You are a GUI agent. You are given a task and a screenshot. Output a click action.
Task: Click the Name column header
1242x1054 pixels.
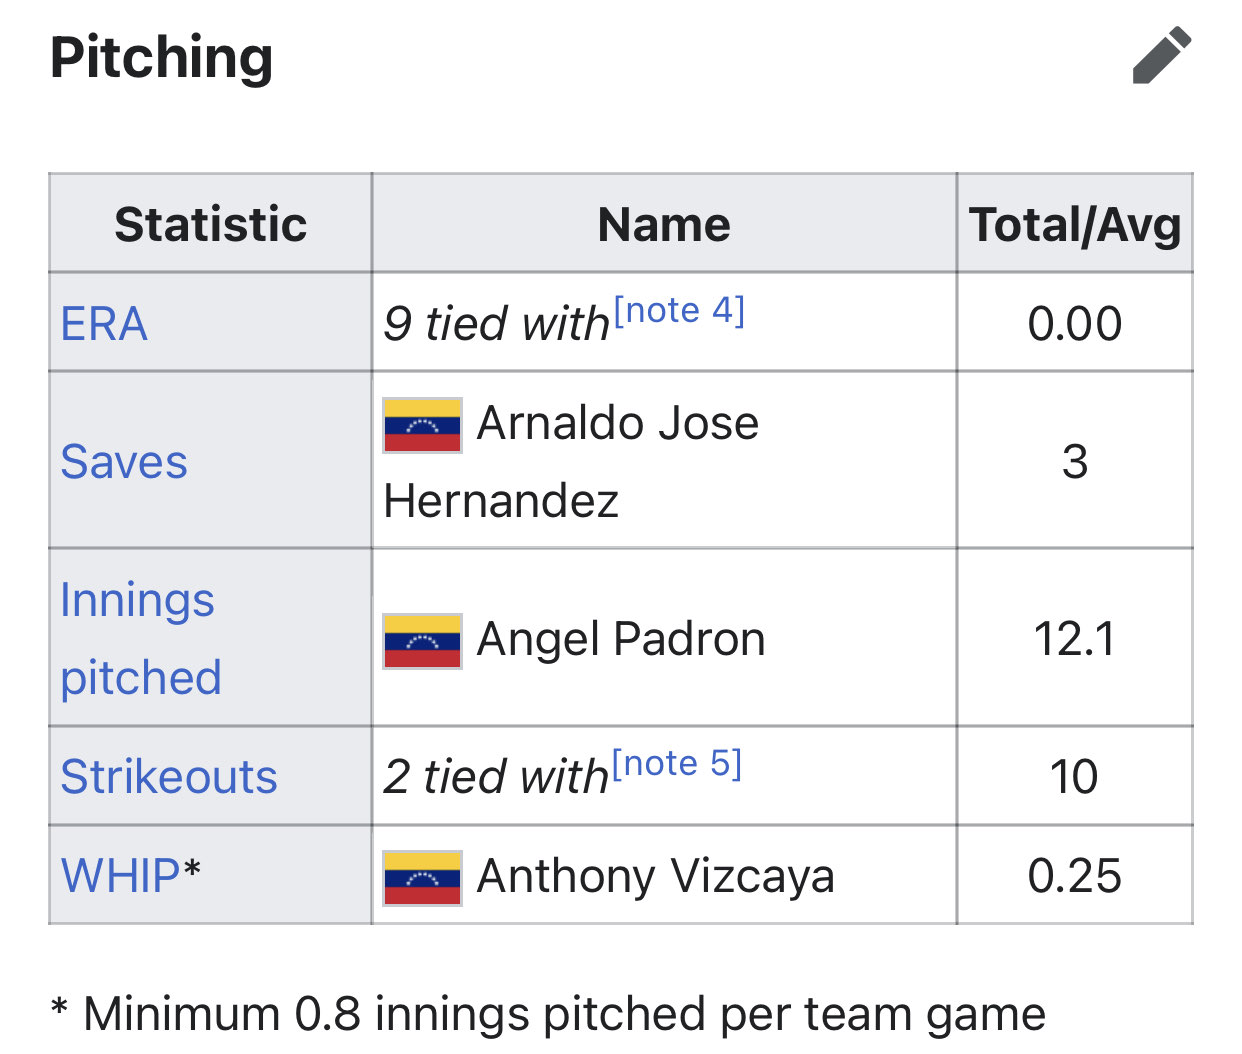pyautogui.click(x=664, y=224)
